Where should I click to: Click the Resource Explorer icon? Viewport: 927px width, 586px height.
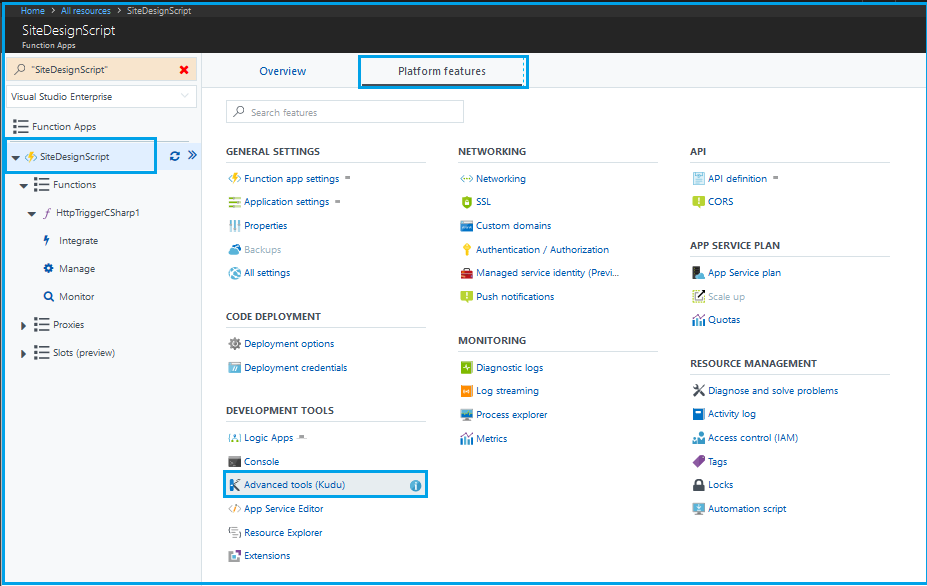235,532
